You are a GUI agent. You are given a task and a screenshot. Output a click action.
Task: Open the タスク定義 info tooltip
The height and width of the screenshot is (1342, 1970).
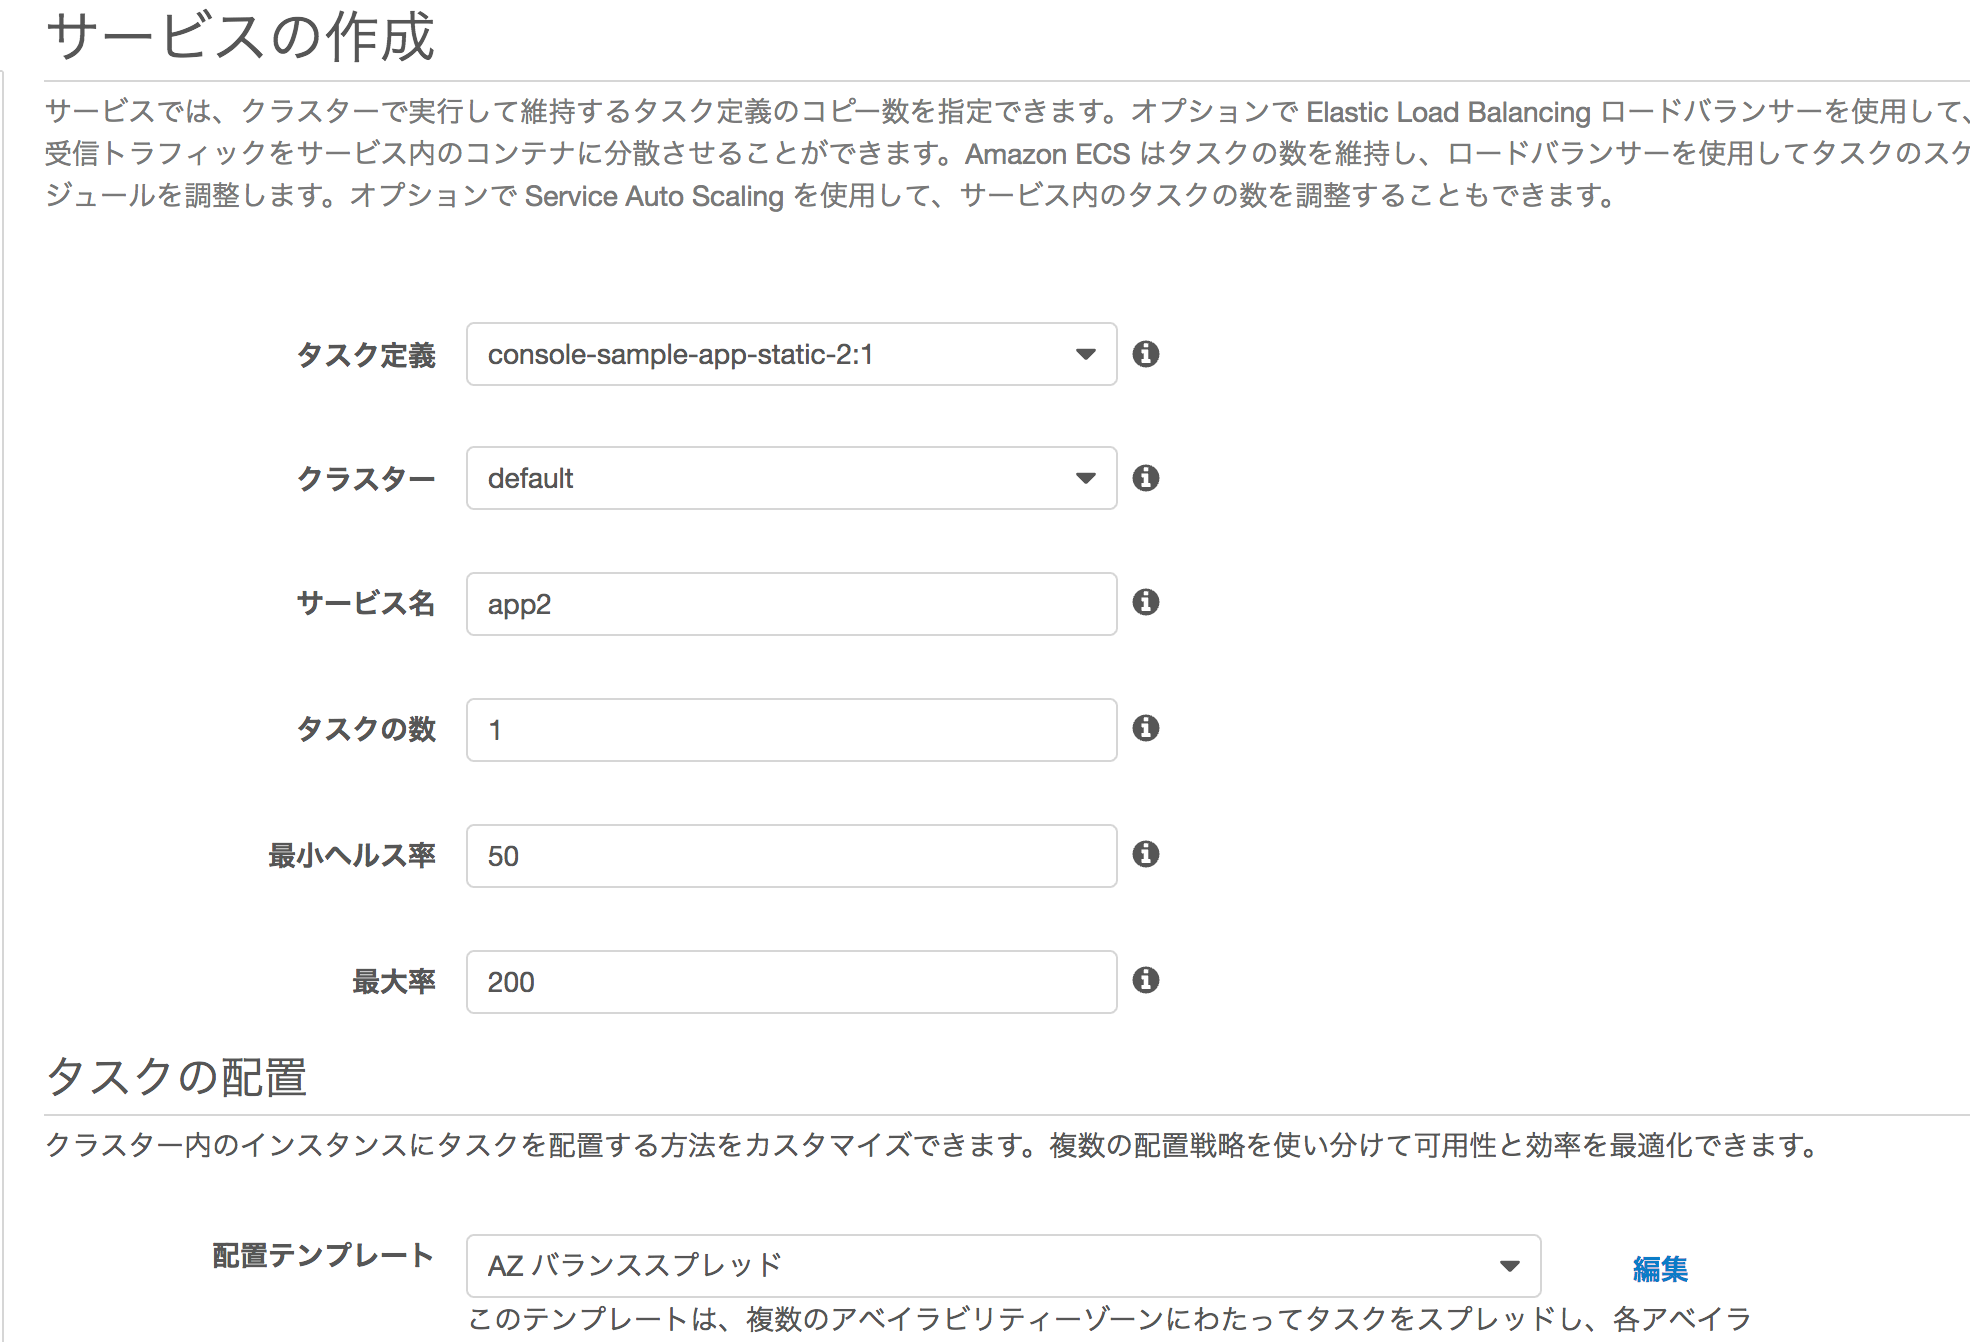pos(1147,354)
